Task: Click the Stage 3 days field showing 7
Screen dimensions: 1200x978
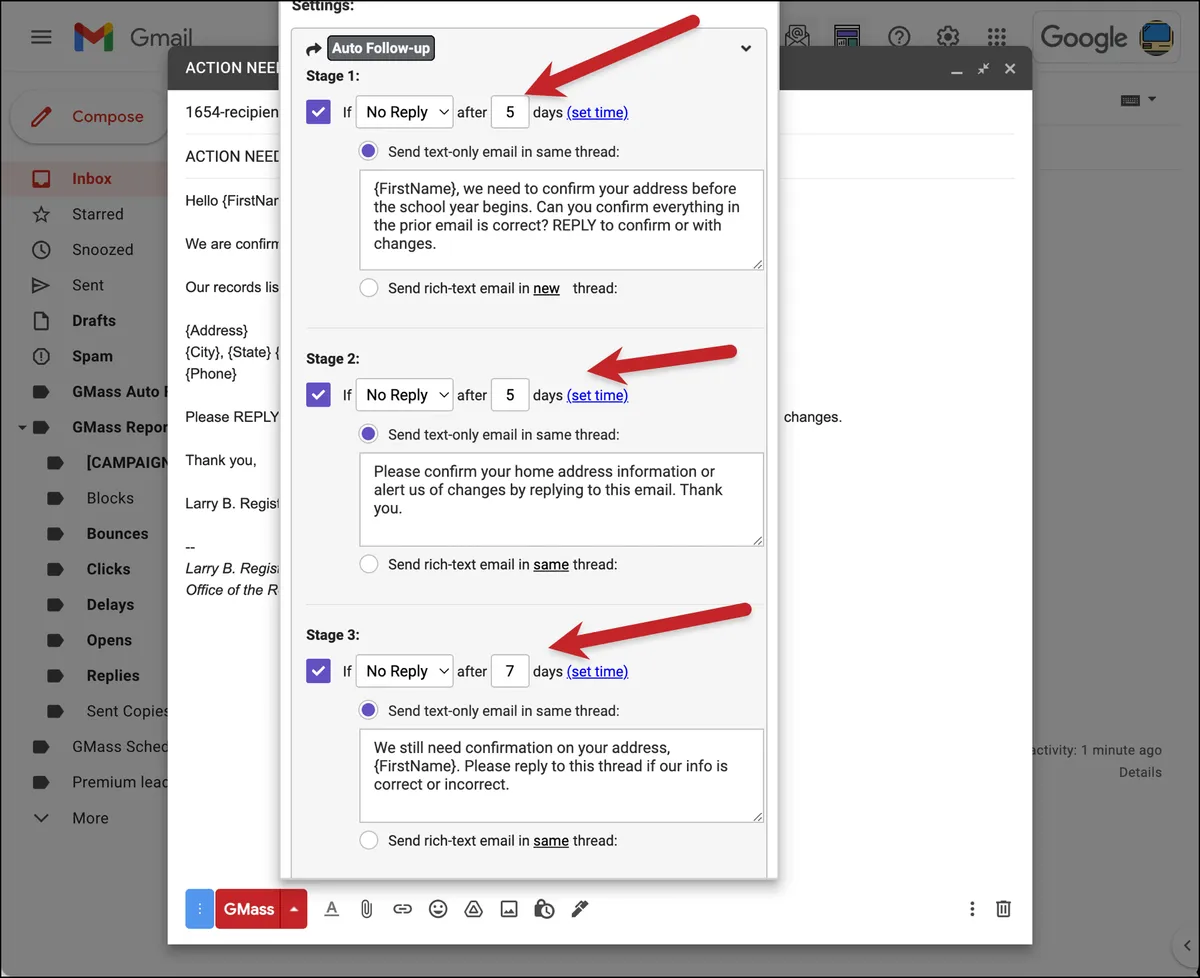Action: tap(510, 671)
